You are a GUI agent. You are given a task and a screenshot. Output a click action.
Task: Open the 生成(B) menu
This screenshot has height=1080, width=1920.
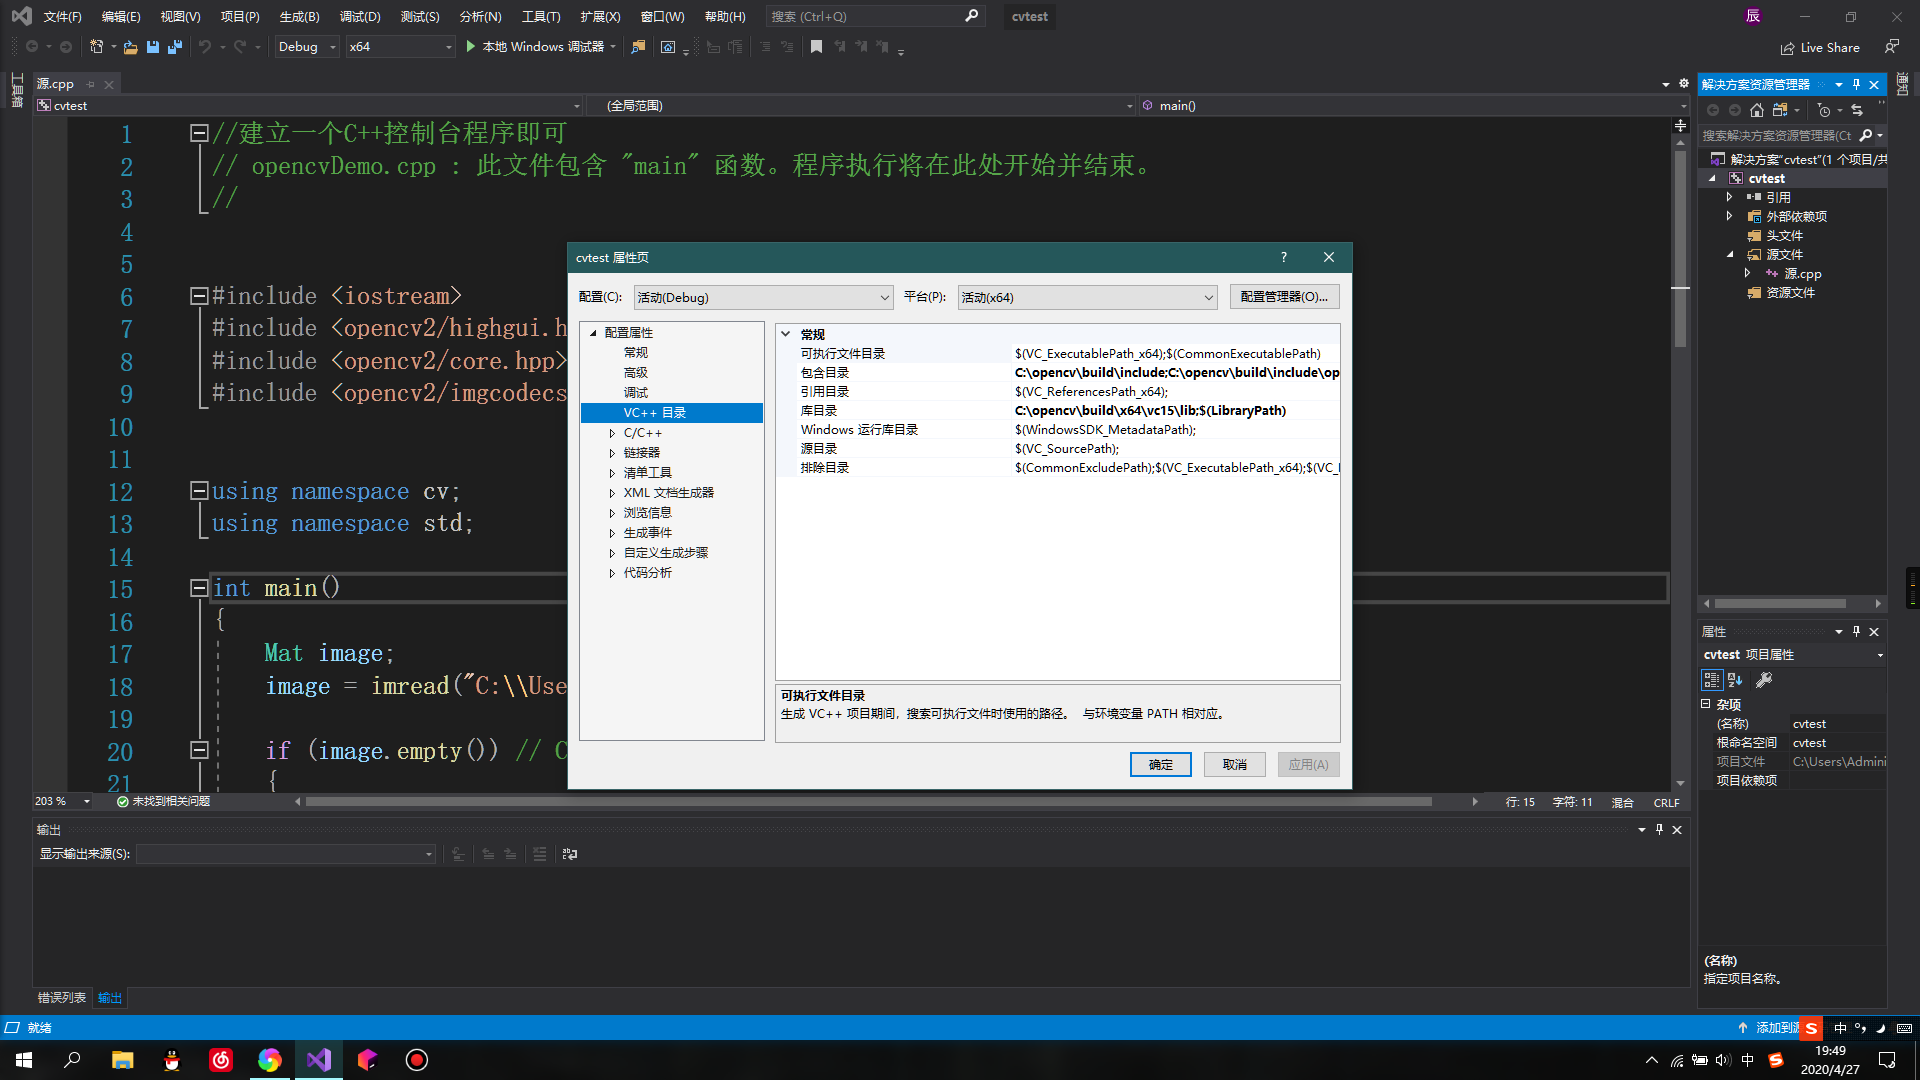pos(299,16)
